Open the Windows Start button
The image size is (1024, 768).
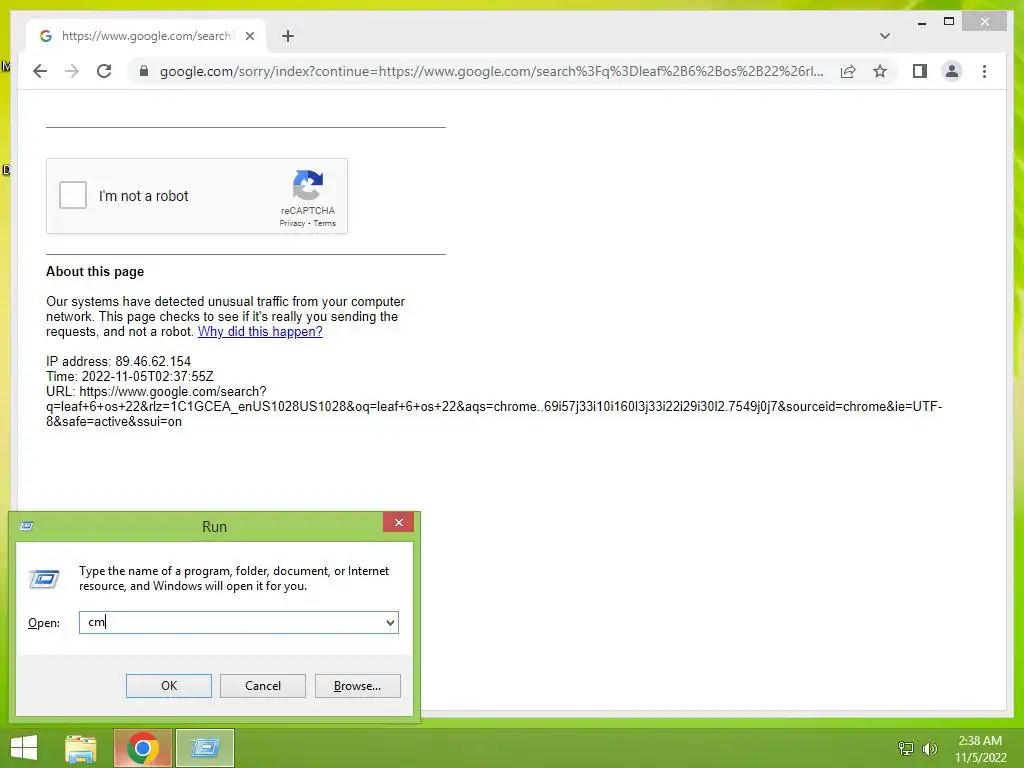[24, 748]
